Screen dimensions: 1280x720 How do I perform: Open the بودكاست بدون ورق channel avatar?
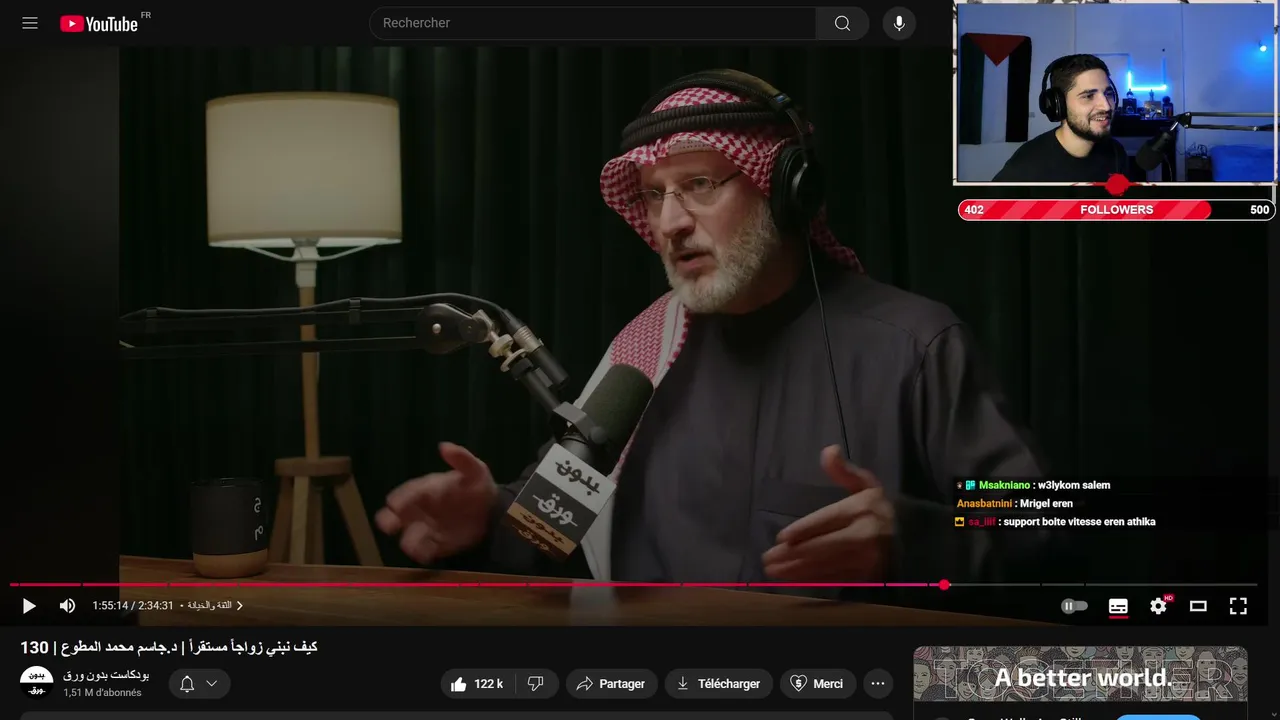37,683
